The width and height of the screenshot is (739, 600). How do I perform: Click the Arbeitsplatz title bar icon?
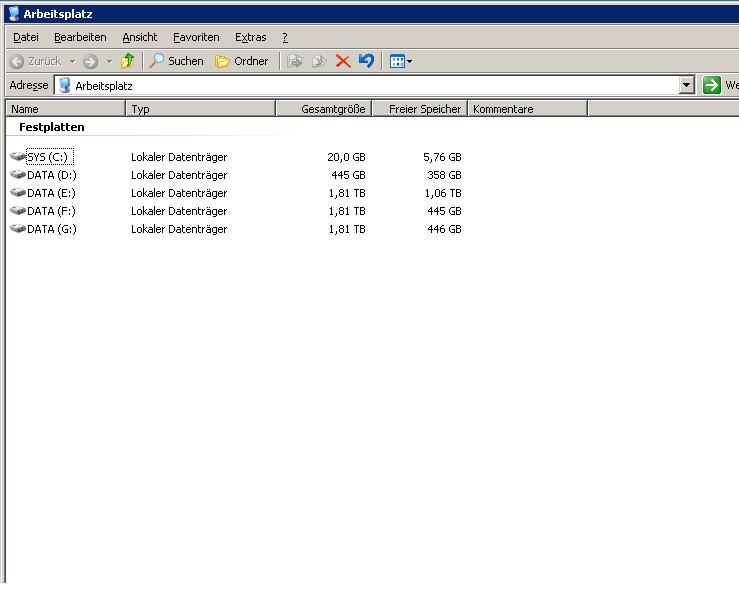tap(14, 14)
